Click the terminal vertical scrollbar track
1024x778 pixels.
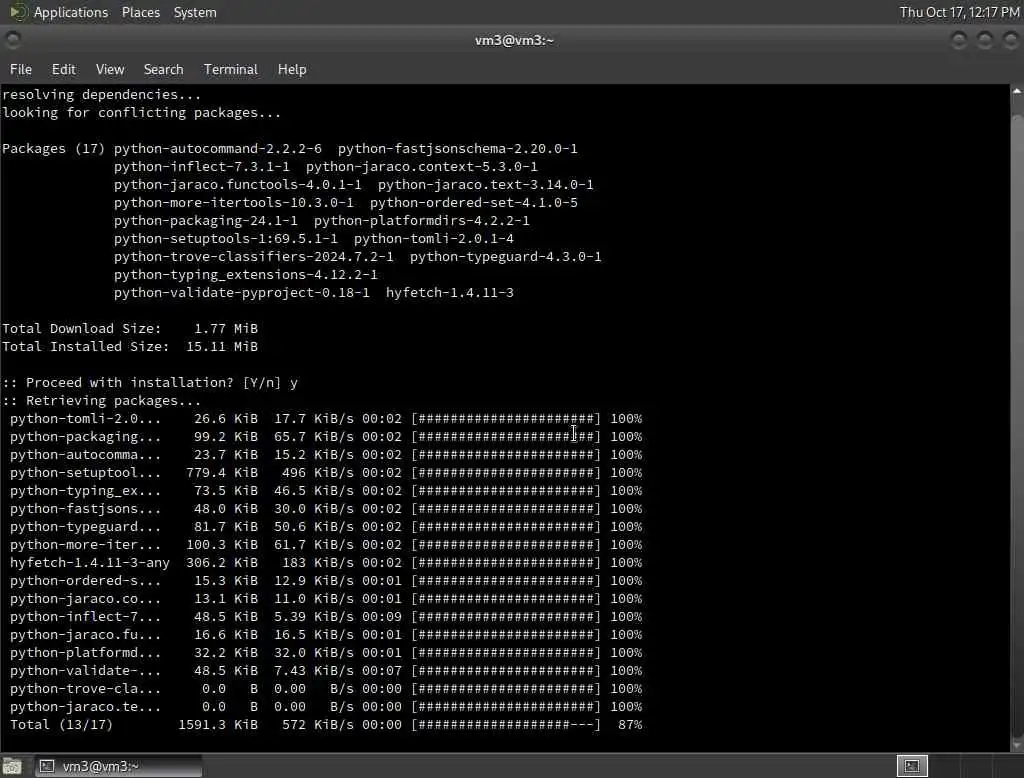pos(1017,418)
